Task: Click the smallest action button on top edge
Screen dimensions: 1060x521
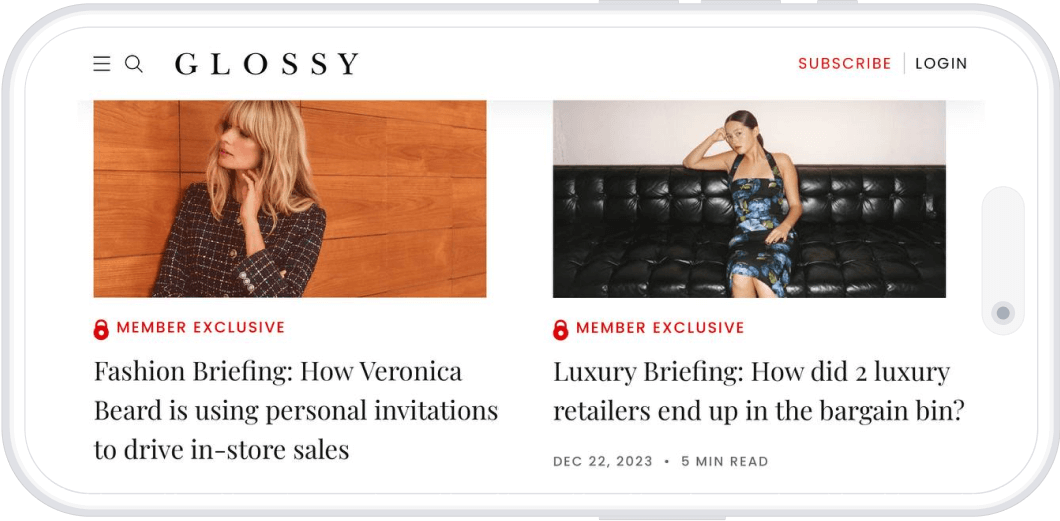Action: tap(837, 3)
